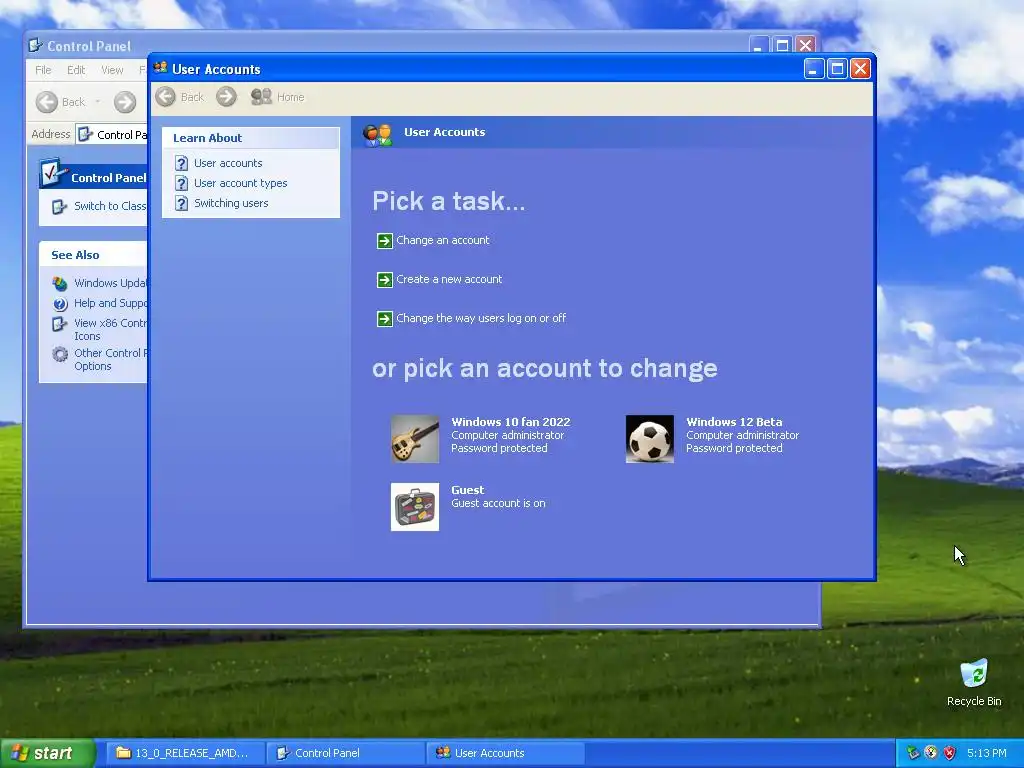Click the Forward arrow in Control Panel window

[125, 102]
